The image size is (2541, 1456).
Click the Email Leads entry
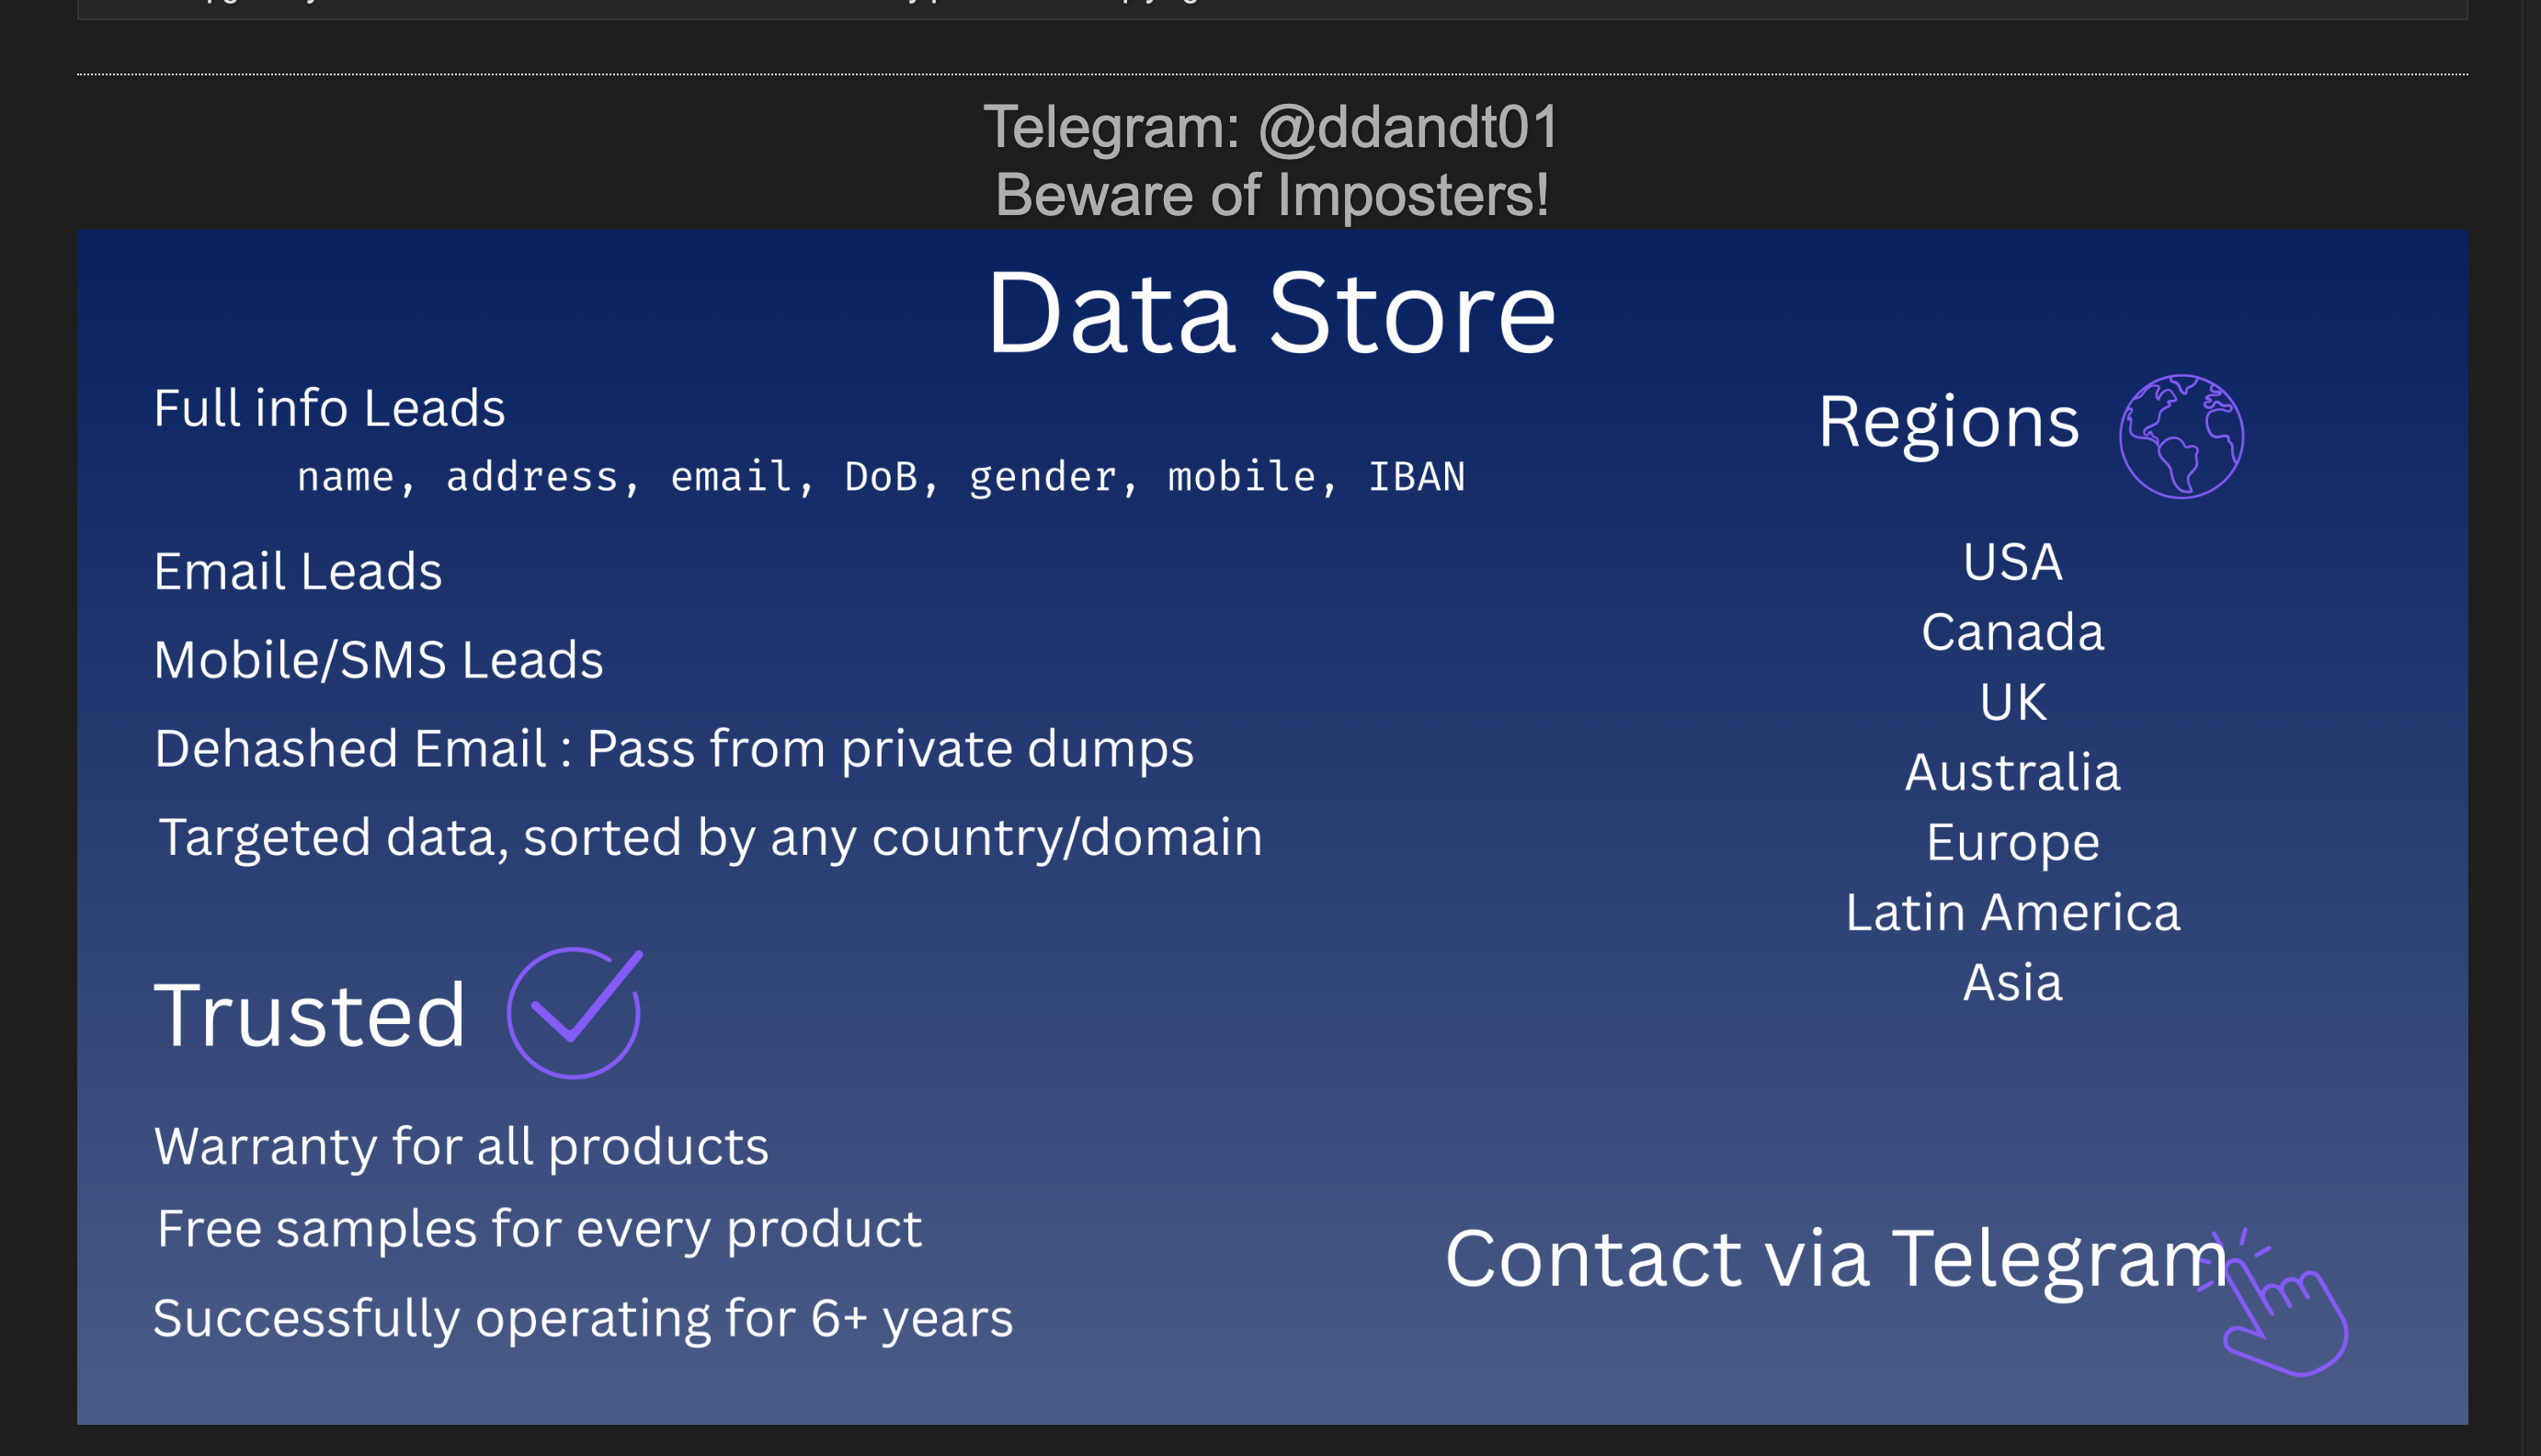point(298,571)
